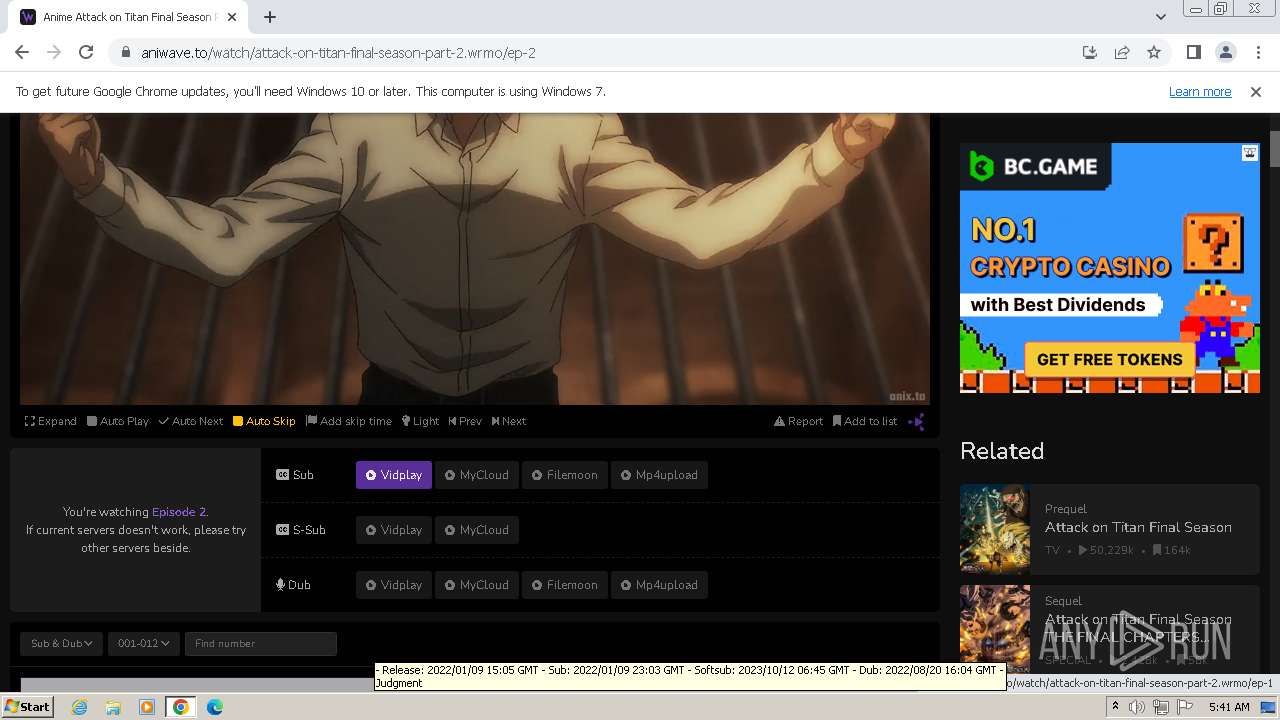
Task: Show hidden system tray icons
Action: tap(1115, 707)
